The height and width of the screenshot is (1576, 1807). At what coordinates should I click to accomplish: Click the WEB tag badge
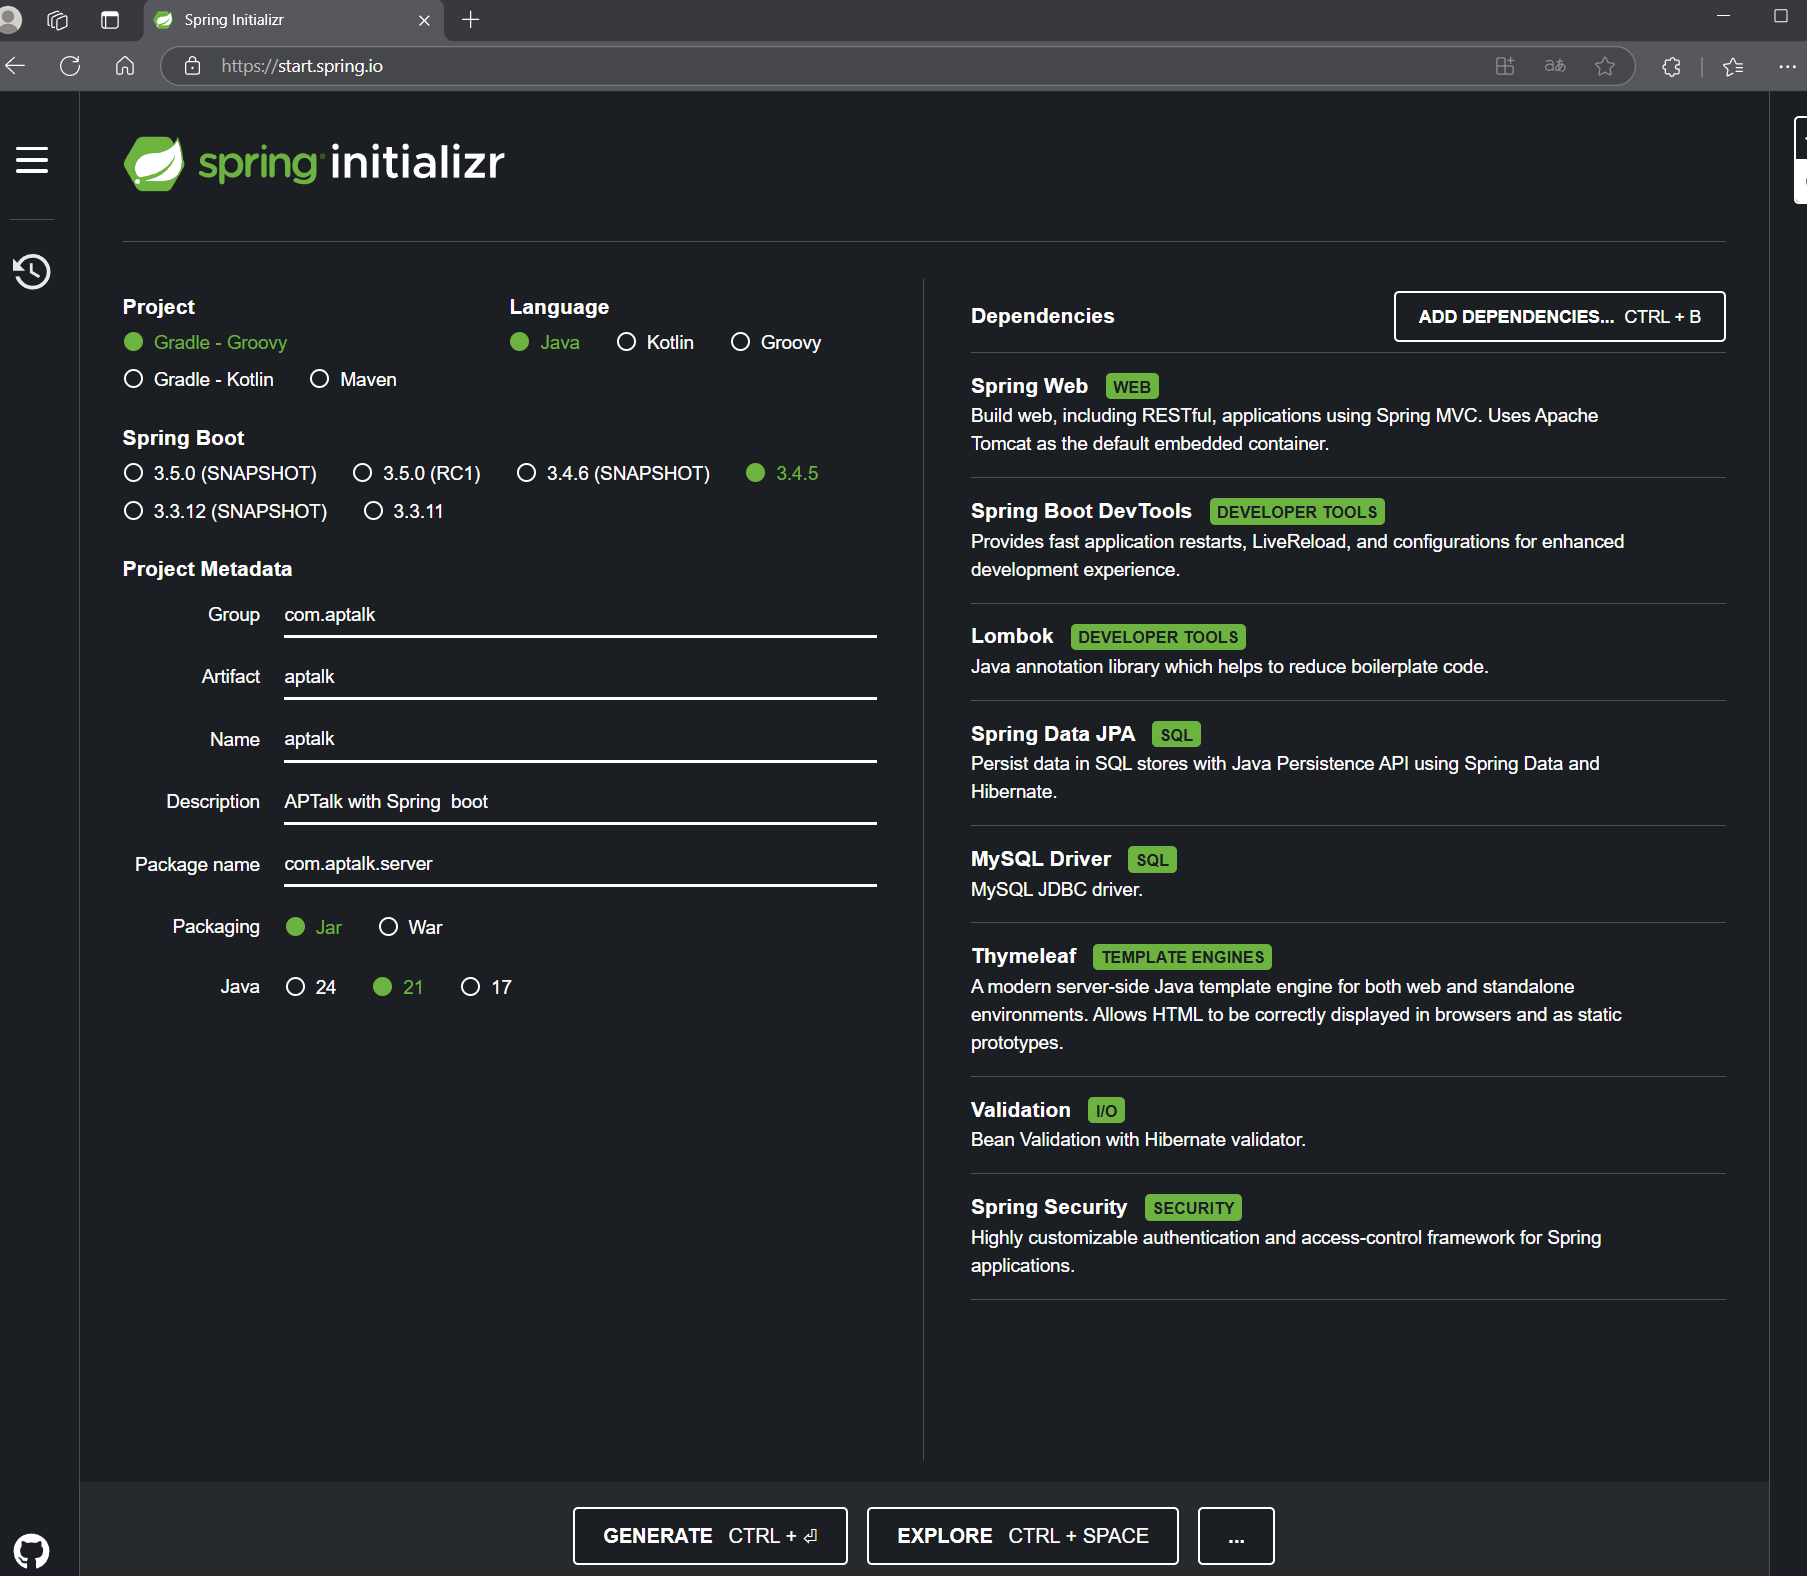pos(1132,387)
